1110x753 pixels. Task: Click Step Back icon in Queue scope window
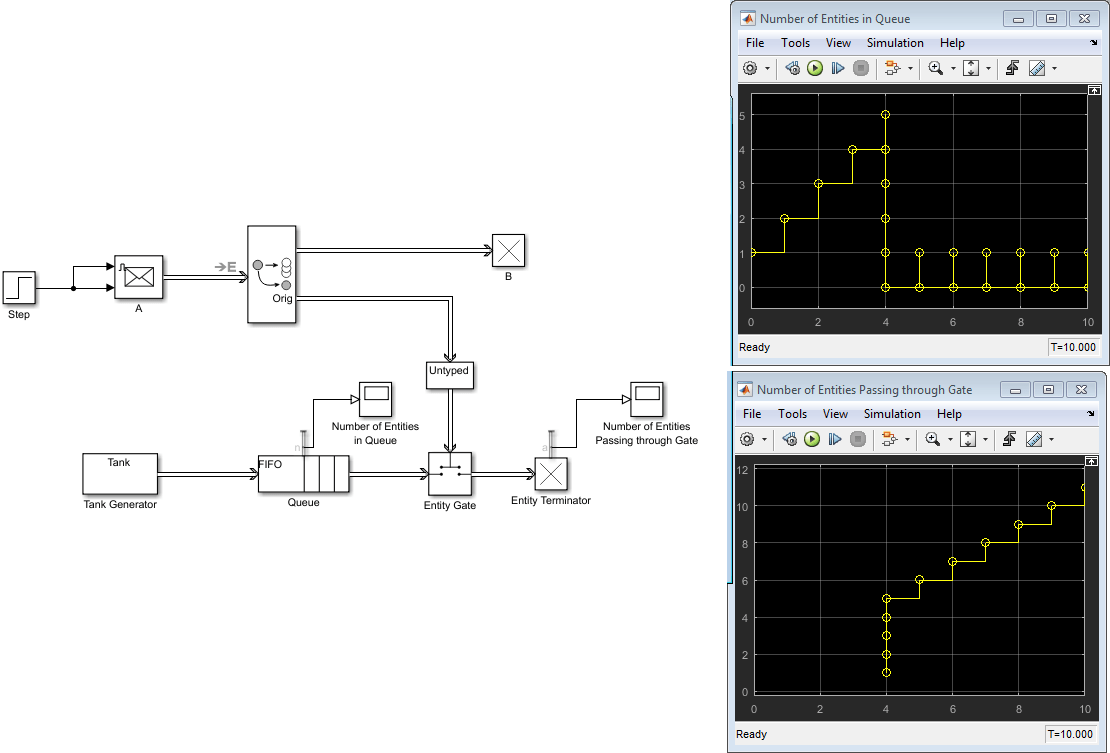click(793, 68)
